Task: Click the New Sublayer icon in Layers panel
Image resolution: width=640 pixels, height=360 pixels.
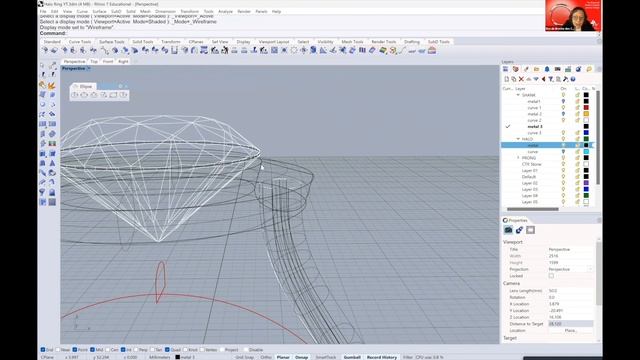Action: [514, 79]
